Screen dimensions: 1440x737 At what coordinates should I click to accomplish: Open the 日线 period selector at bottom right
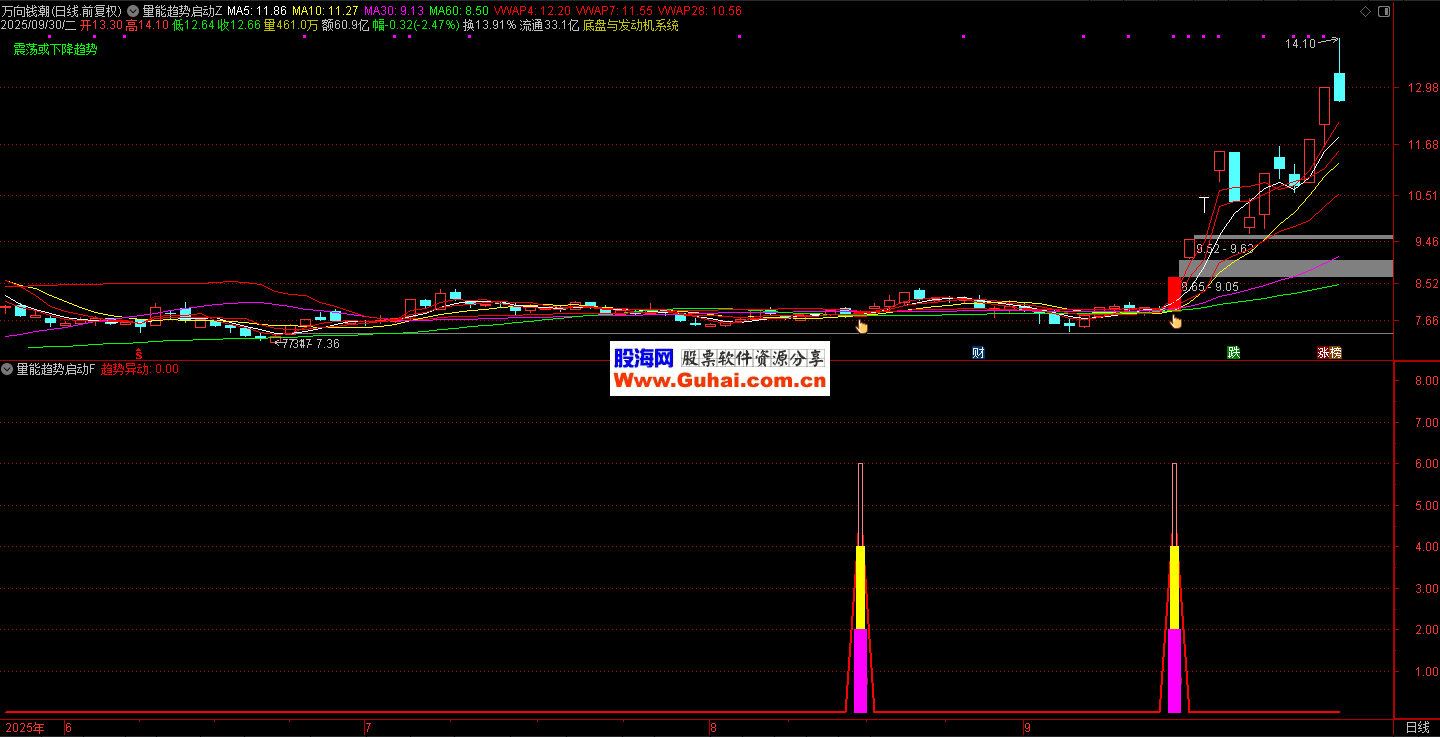pyautogui.click(x=1417, y=728)
